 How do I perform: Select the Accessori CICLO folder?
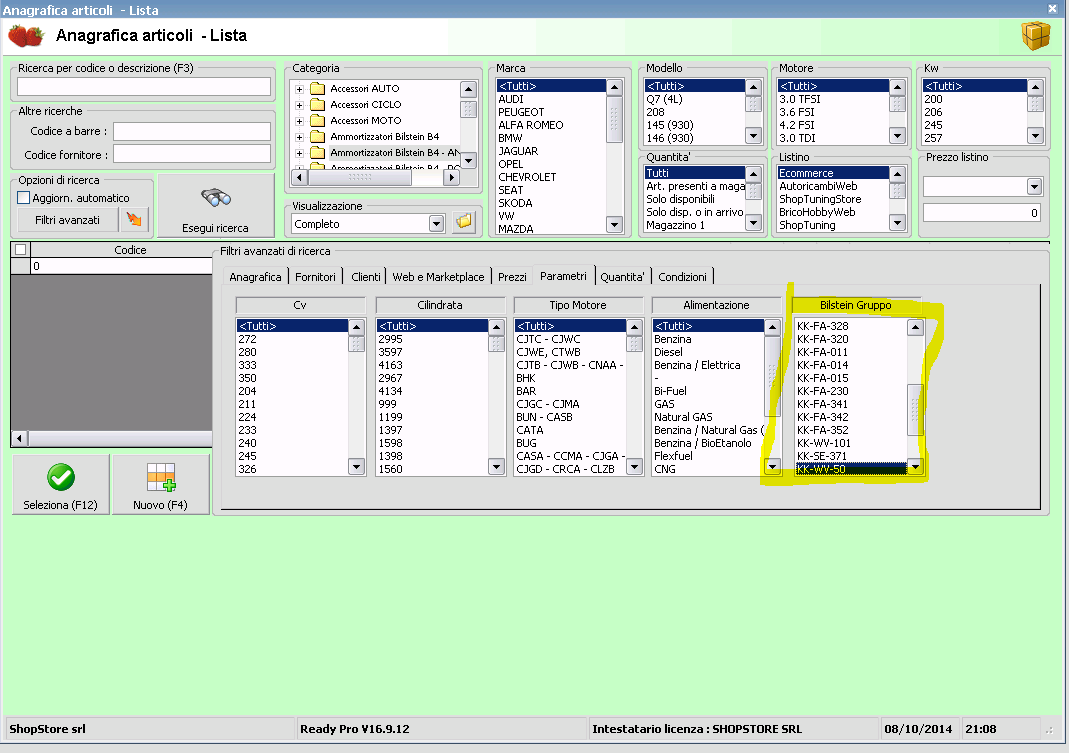coord(365,104)
